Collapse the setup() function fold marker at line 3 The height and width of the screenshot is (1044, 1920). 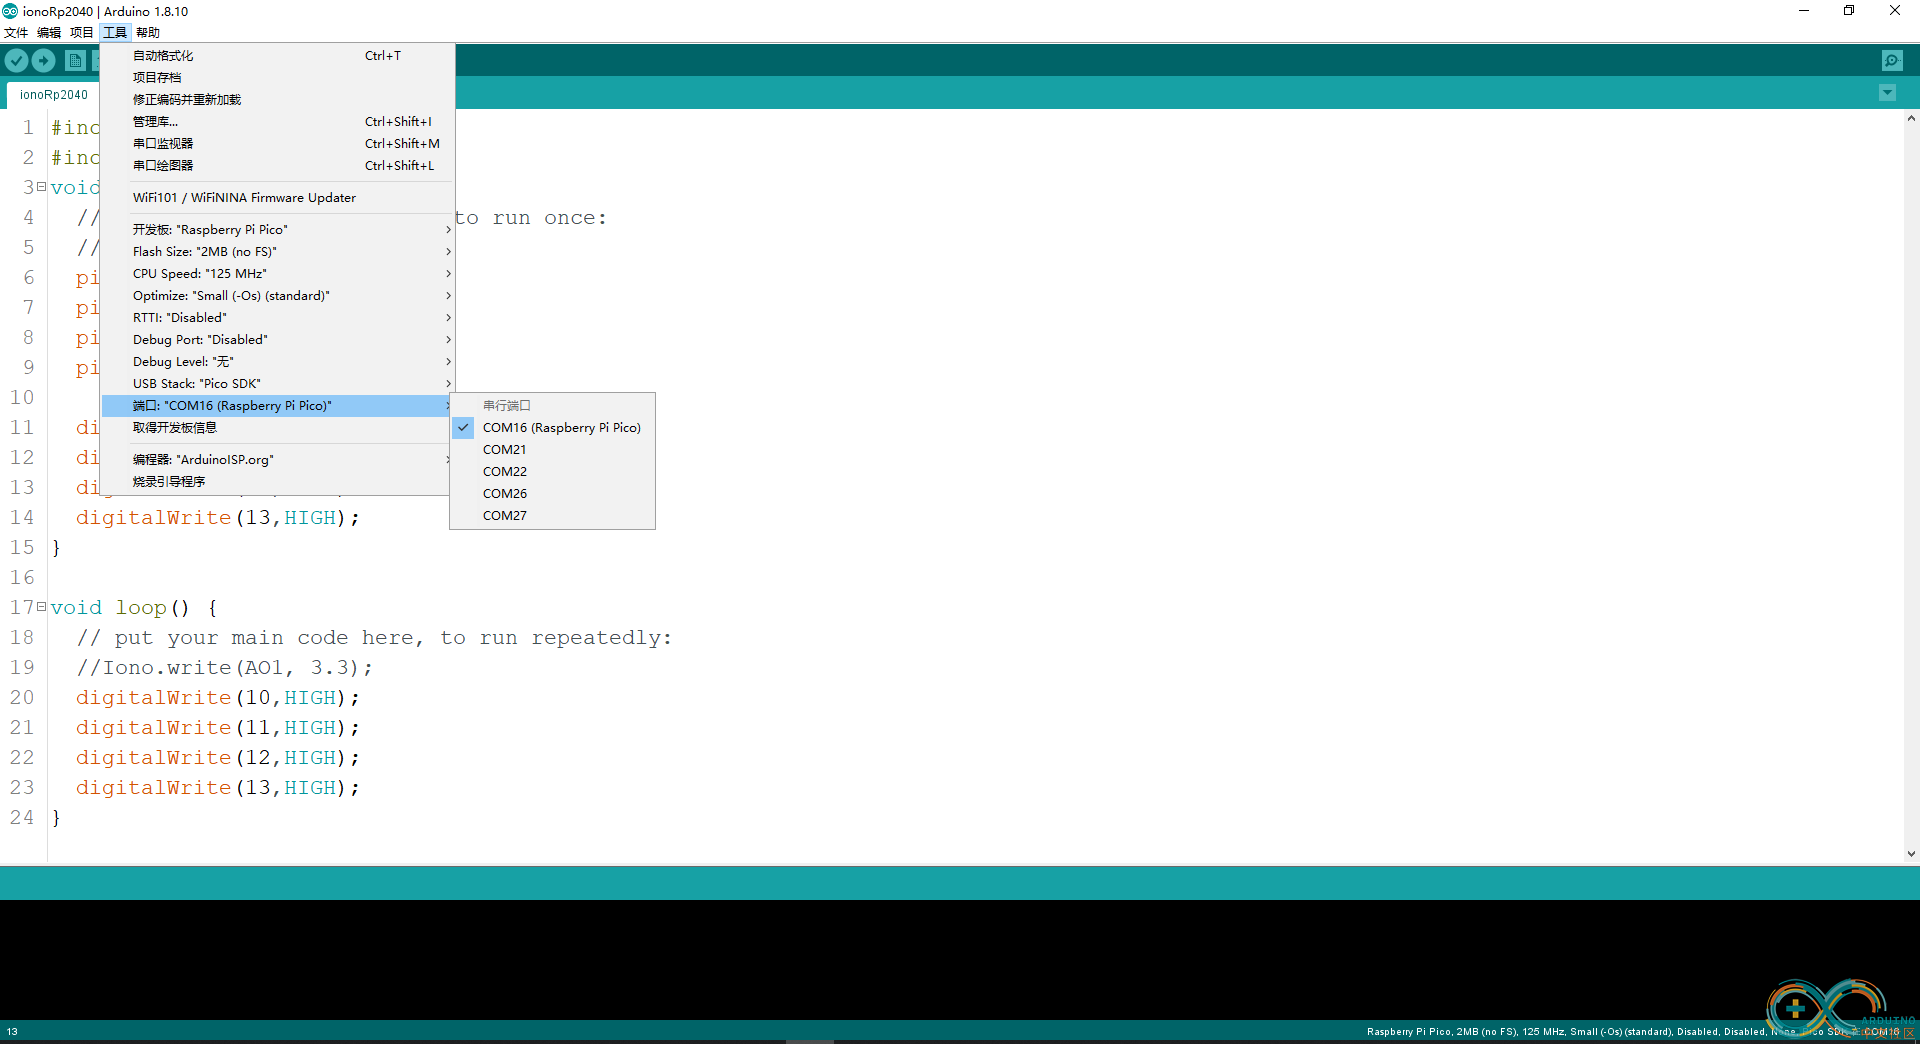pos(41,187)
